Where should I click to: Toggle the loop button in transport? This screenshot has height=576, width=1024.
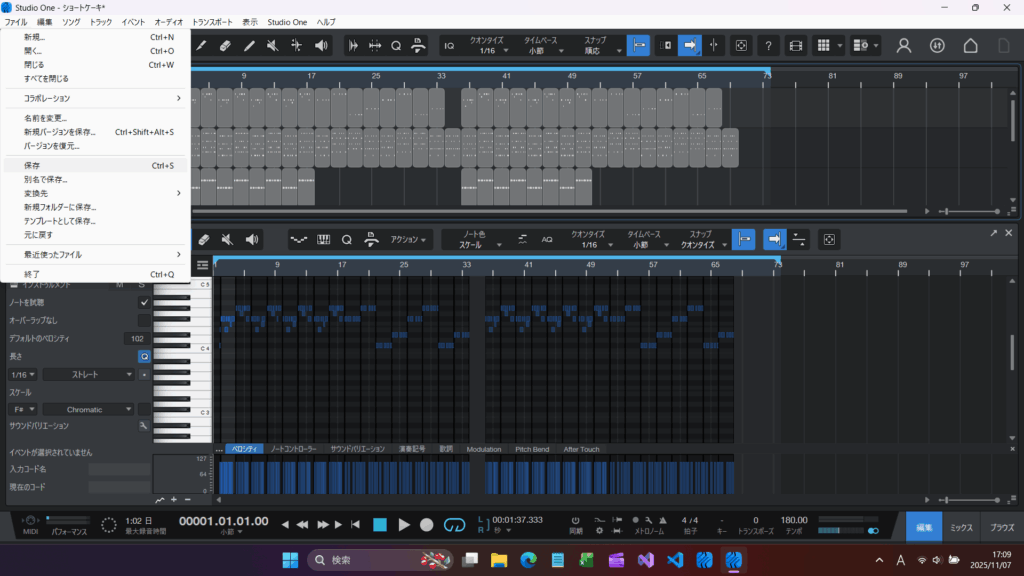click(455, 524)
